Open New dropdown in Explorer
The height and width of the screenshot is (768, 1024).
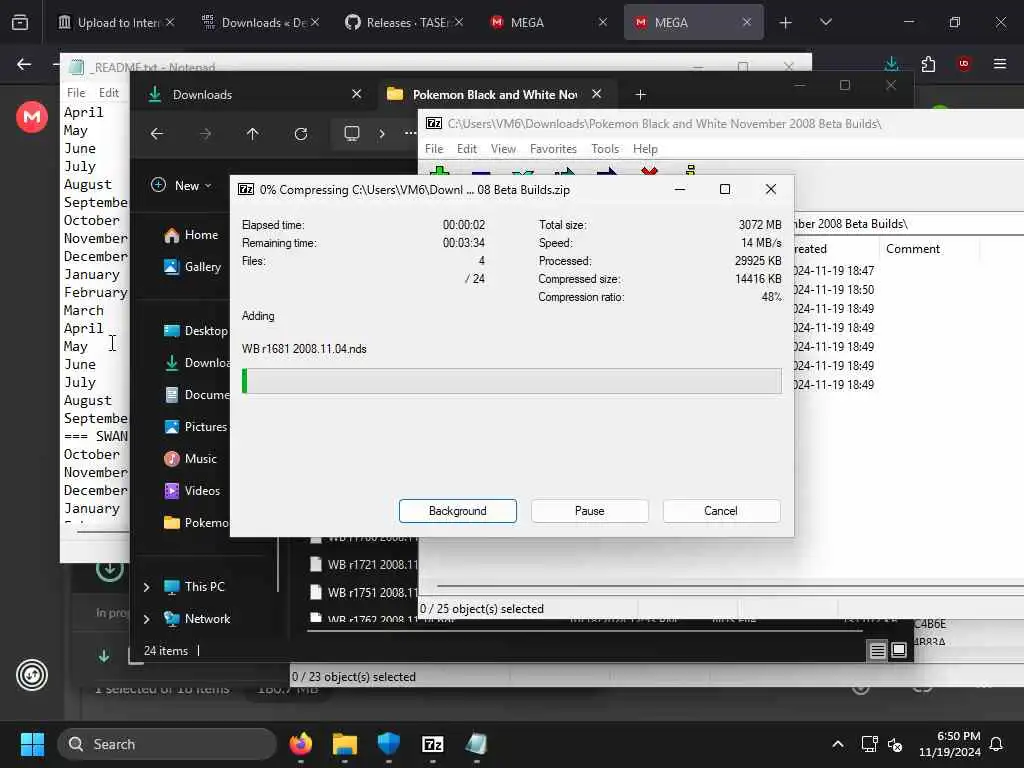pyautogui.click(x=182, y=185)
